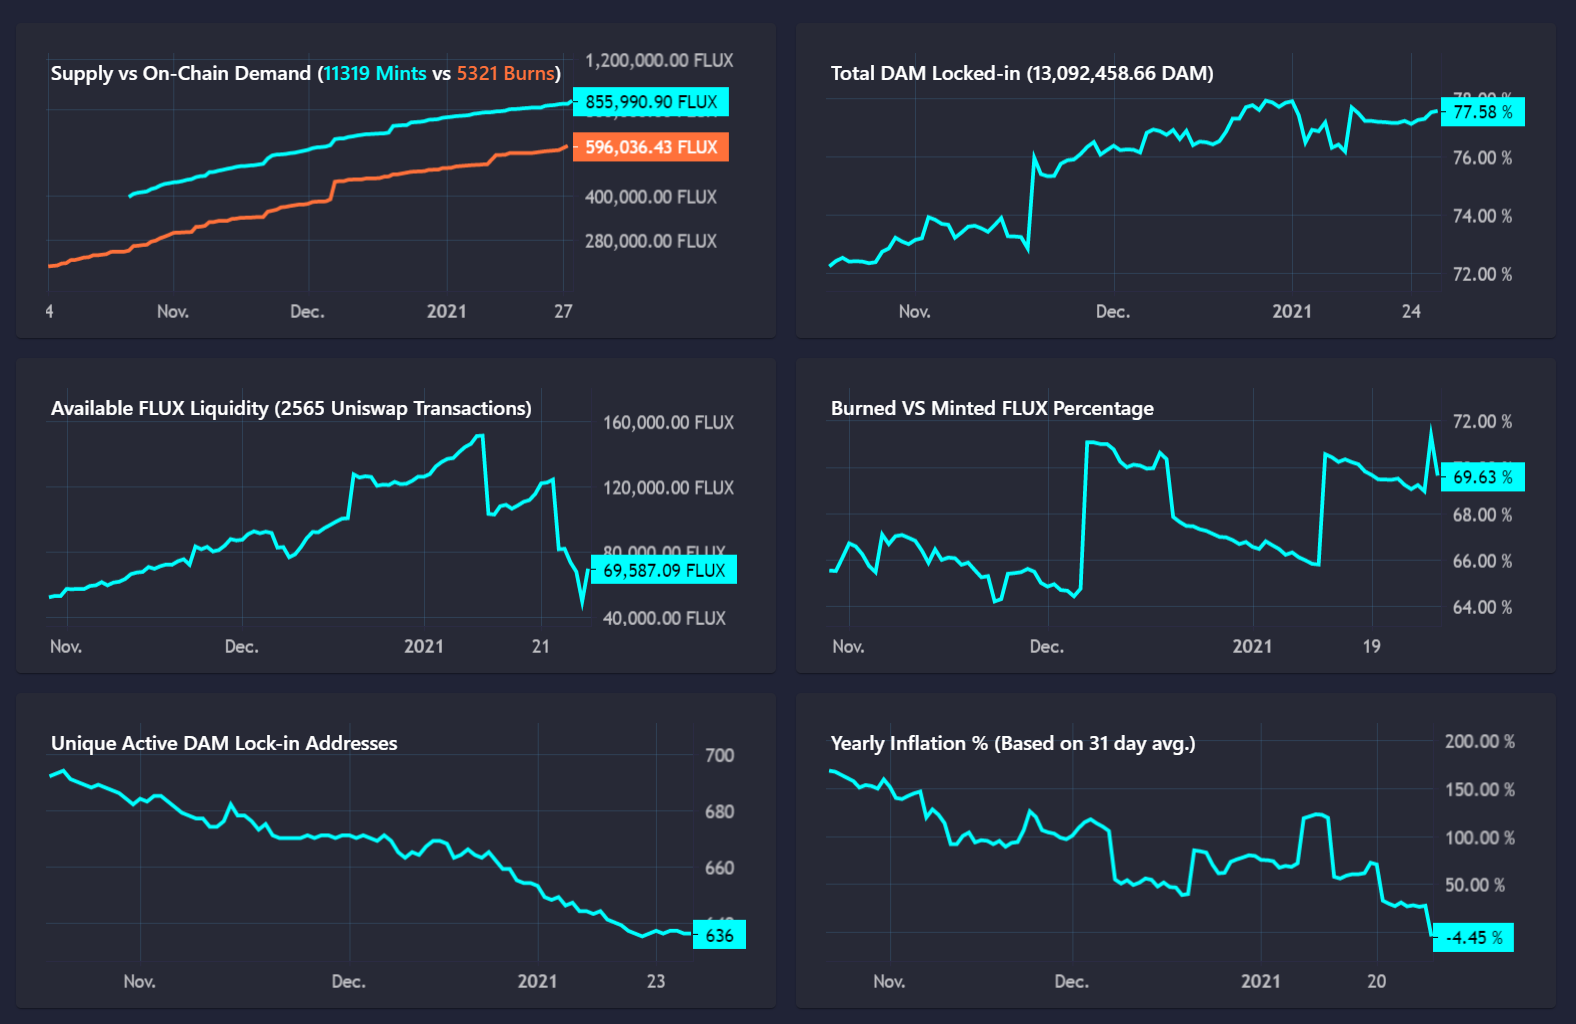Click the Supply vs On-Chain Demand title
The height and width of the screenshot is (1024, 1576).
pyautogui.click(x=306, y=73)
